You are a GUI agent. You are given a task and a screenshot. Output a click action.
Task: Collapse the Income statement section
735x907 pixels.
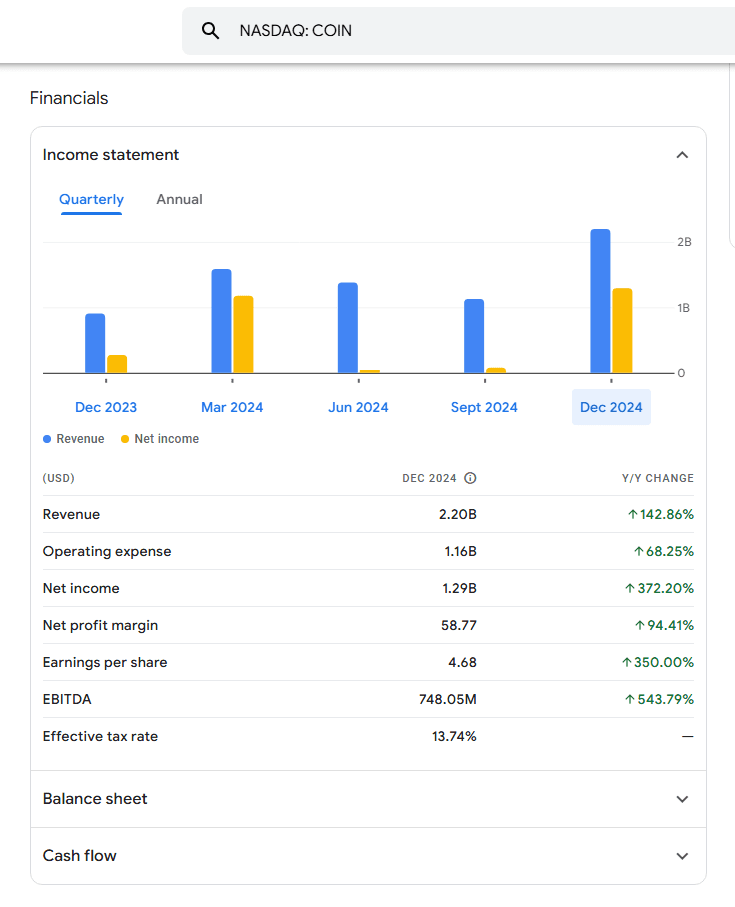(x=682, y=155)
